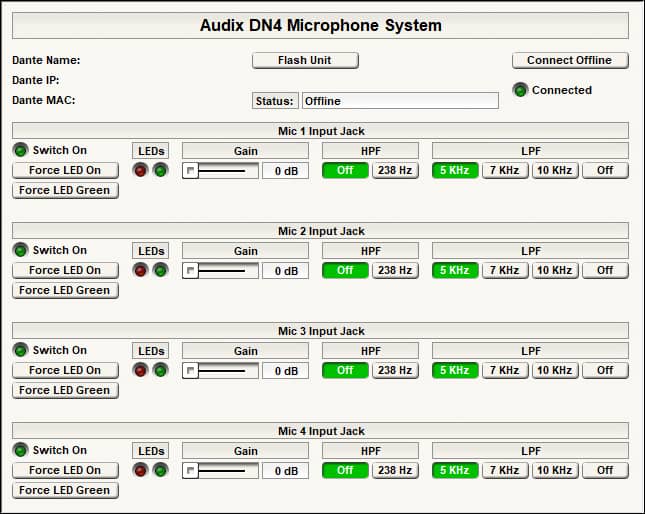Screen dimensions: 645x514
Task: Select Mic 4 LPF 5 KHz
Action: (455, 470)
